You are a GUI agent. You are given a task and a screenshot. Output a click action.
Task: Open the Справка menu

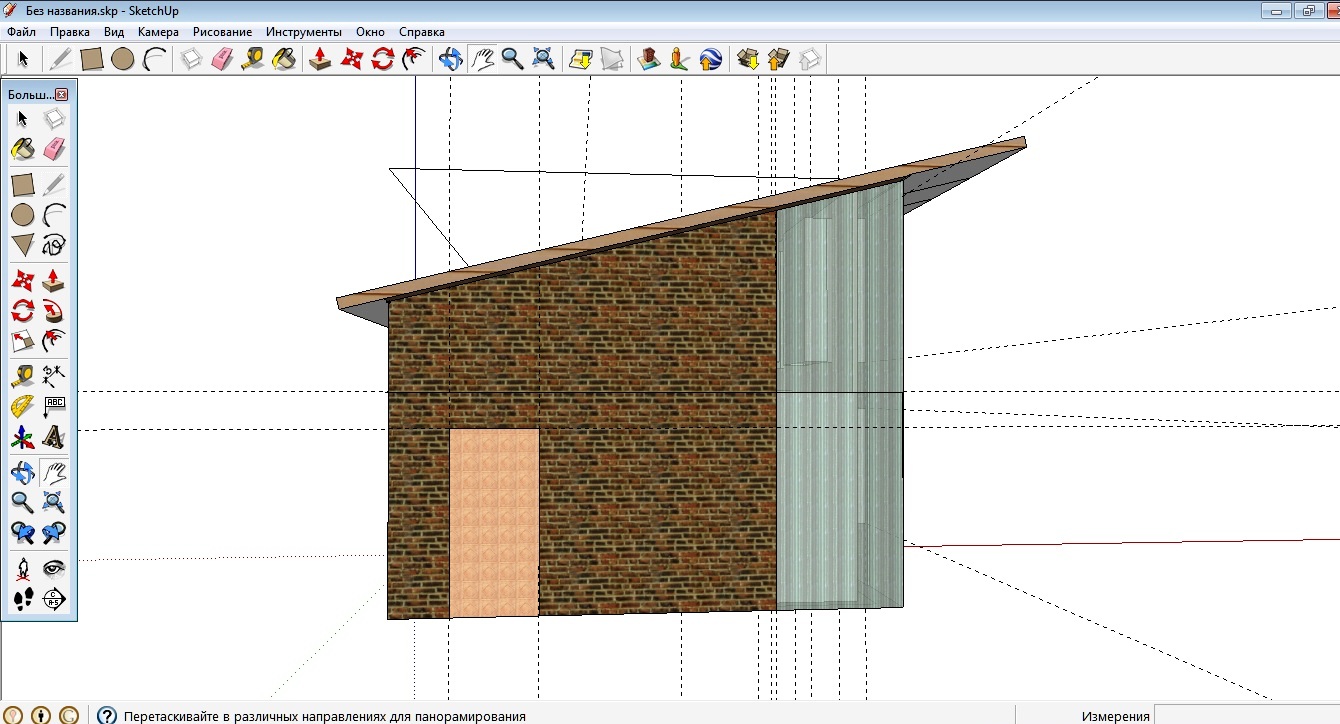point(422,32)
